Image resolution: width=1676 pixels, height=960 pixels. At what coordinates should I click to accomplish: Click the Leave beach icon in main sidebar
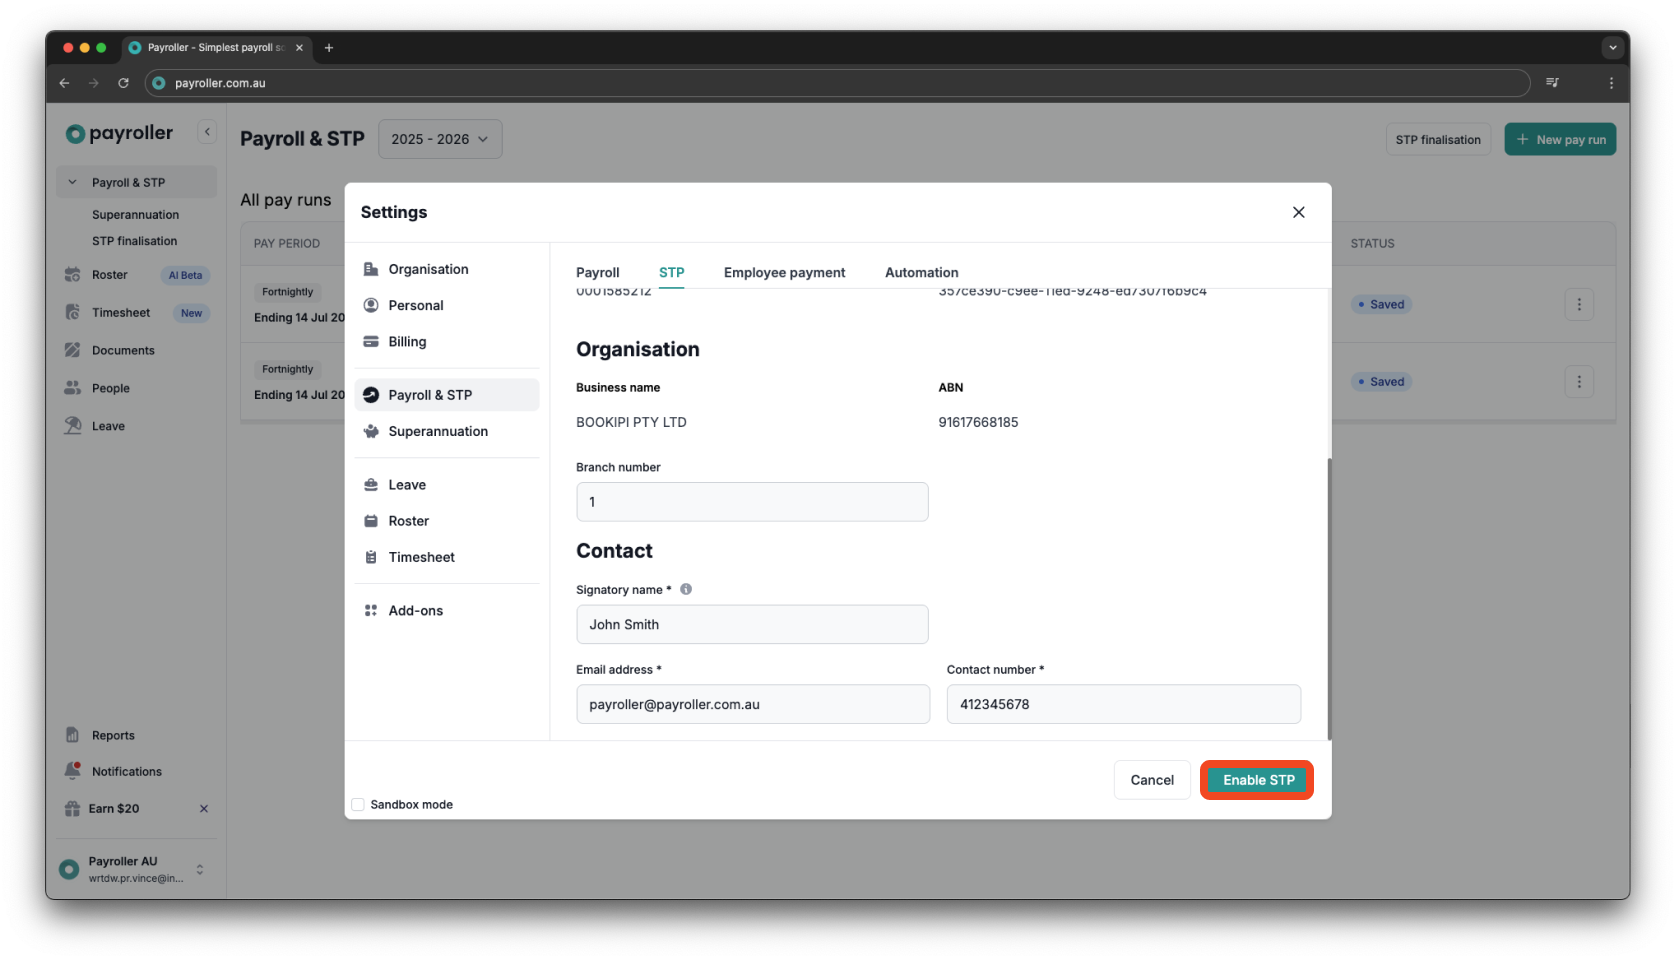(x=73, y=426)
